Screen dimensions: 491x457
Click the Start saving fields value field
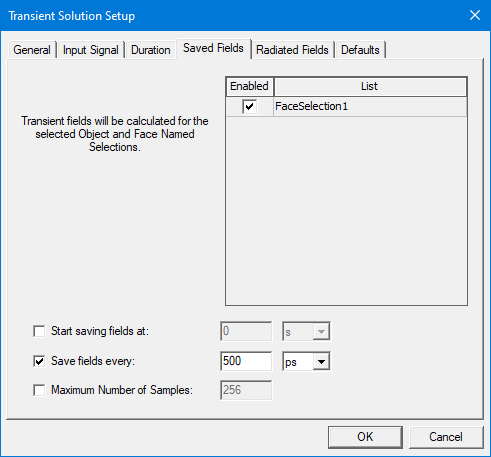coord(246,331)
